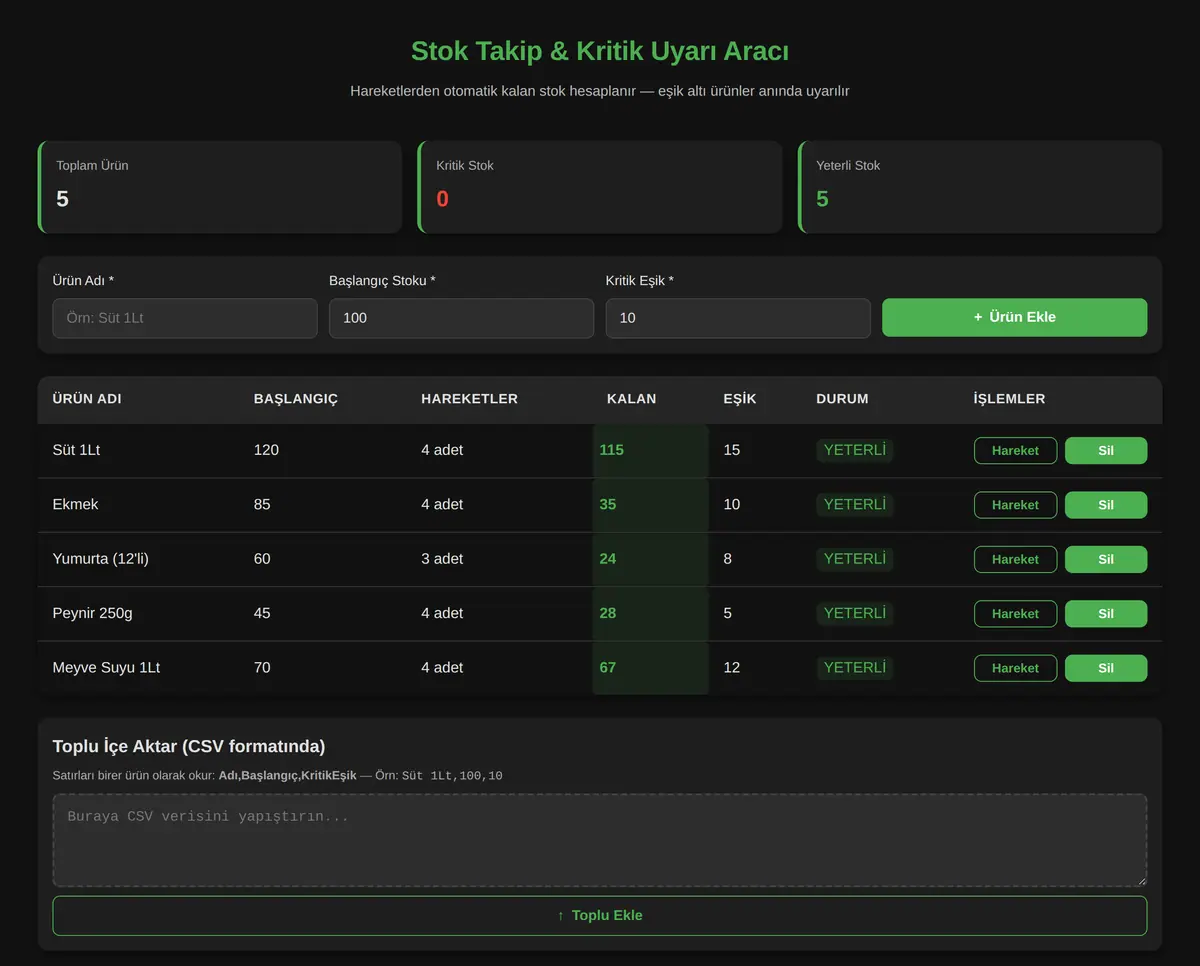This screenshot has height=966, width=1200.
Task: Click Sil on the Peynir 250g row
Action: coord(1106,613)
